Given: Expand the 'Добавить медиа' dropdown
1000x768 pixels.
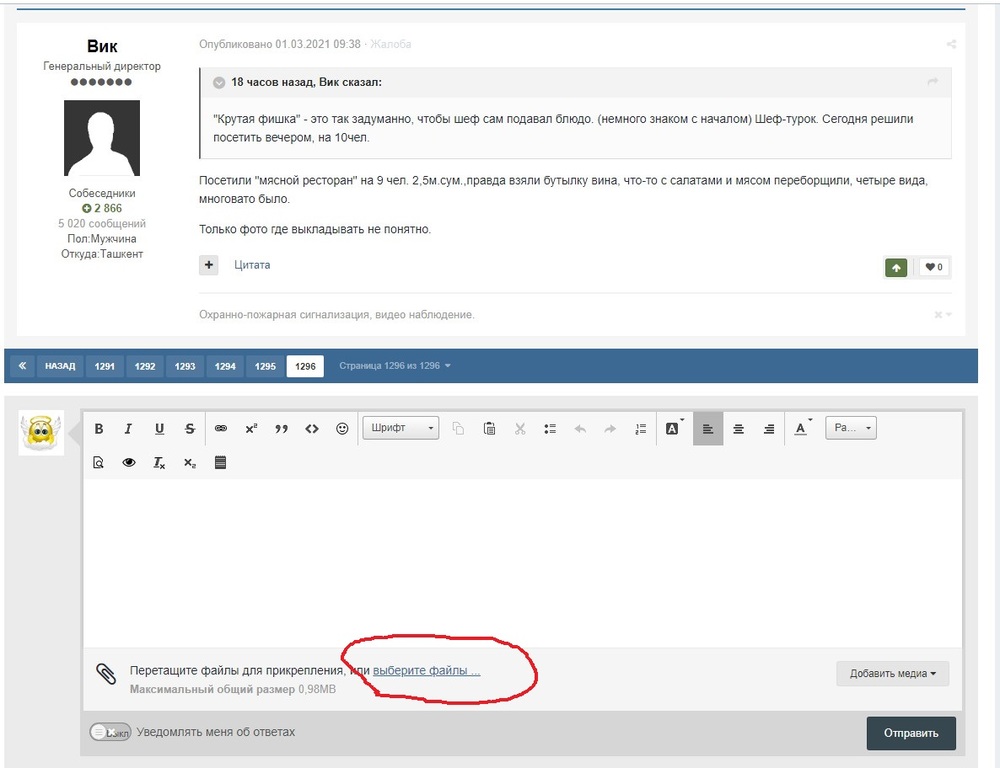Looking at the screenshot, I should [892, 674].
